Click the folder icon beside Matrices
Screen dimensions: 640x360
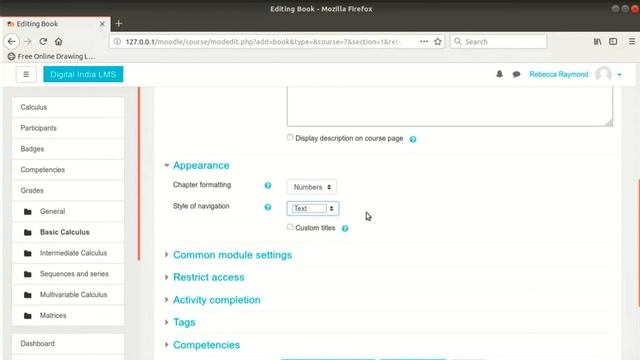(x=28, y=316)
